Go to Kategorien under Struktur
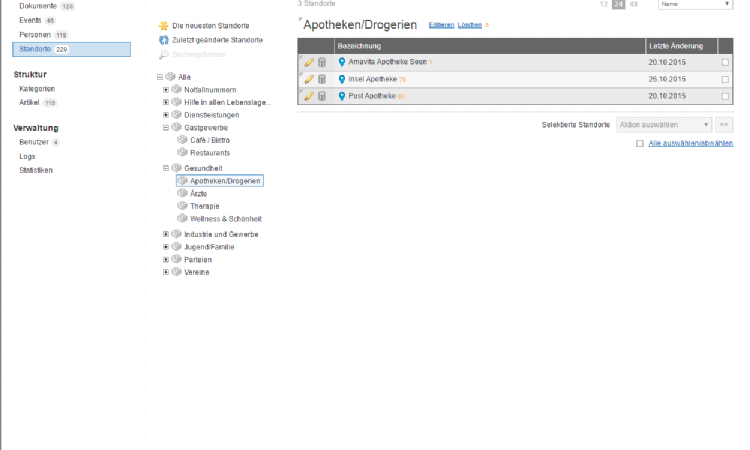 tap(37, 89)
